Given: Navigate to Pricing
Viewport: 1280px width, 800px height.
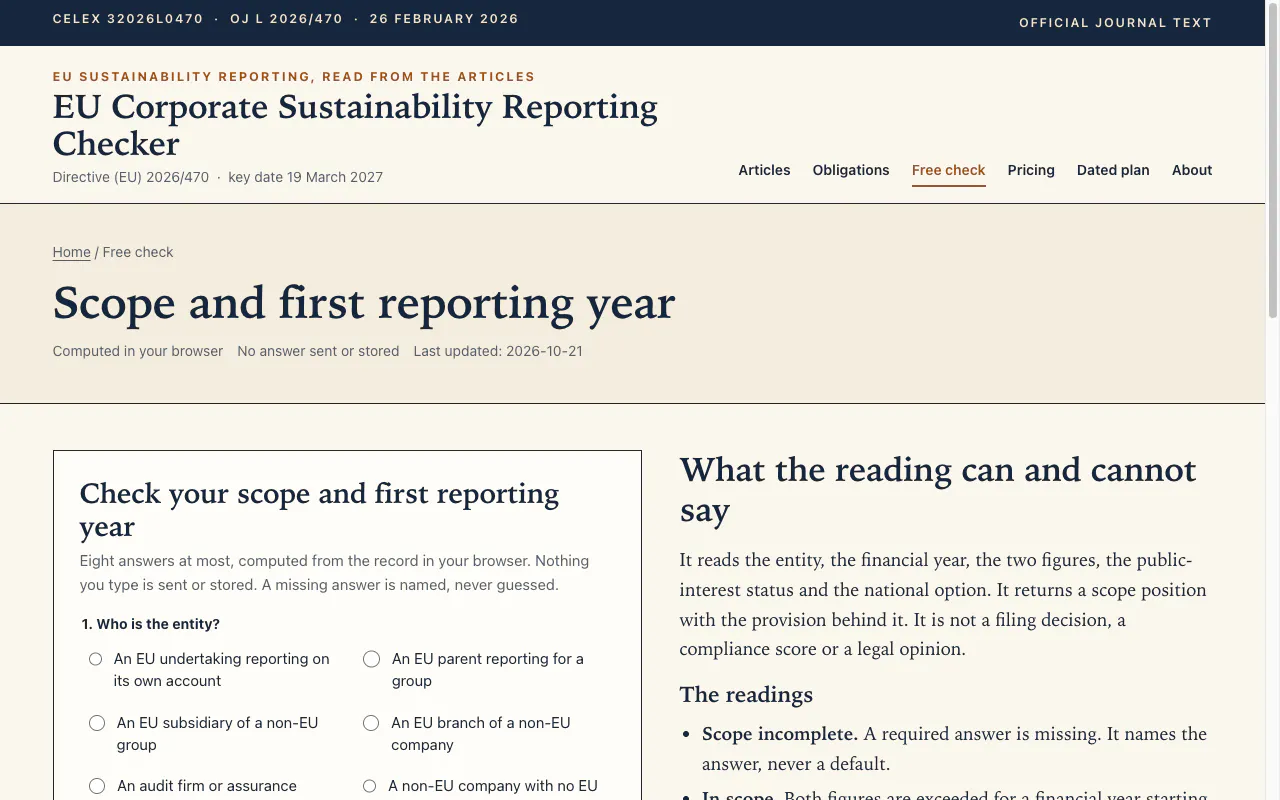Looking at the screenshot, I should tap(1031, 170).
